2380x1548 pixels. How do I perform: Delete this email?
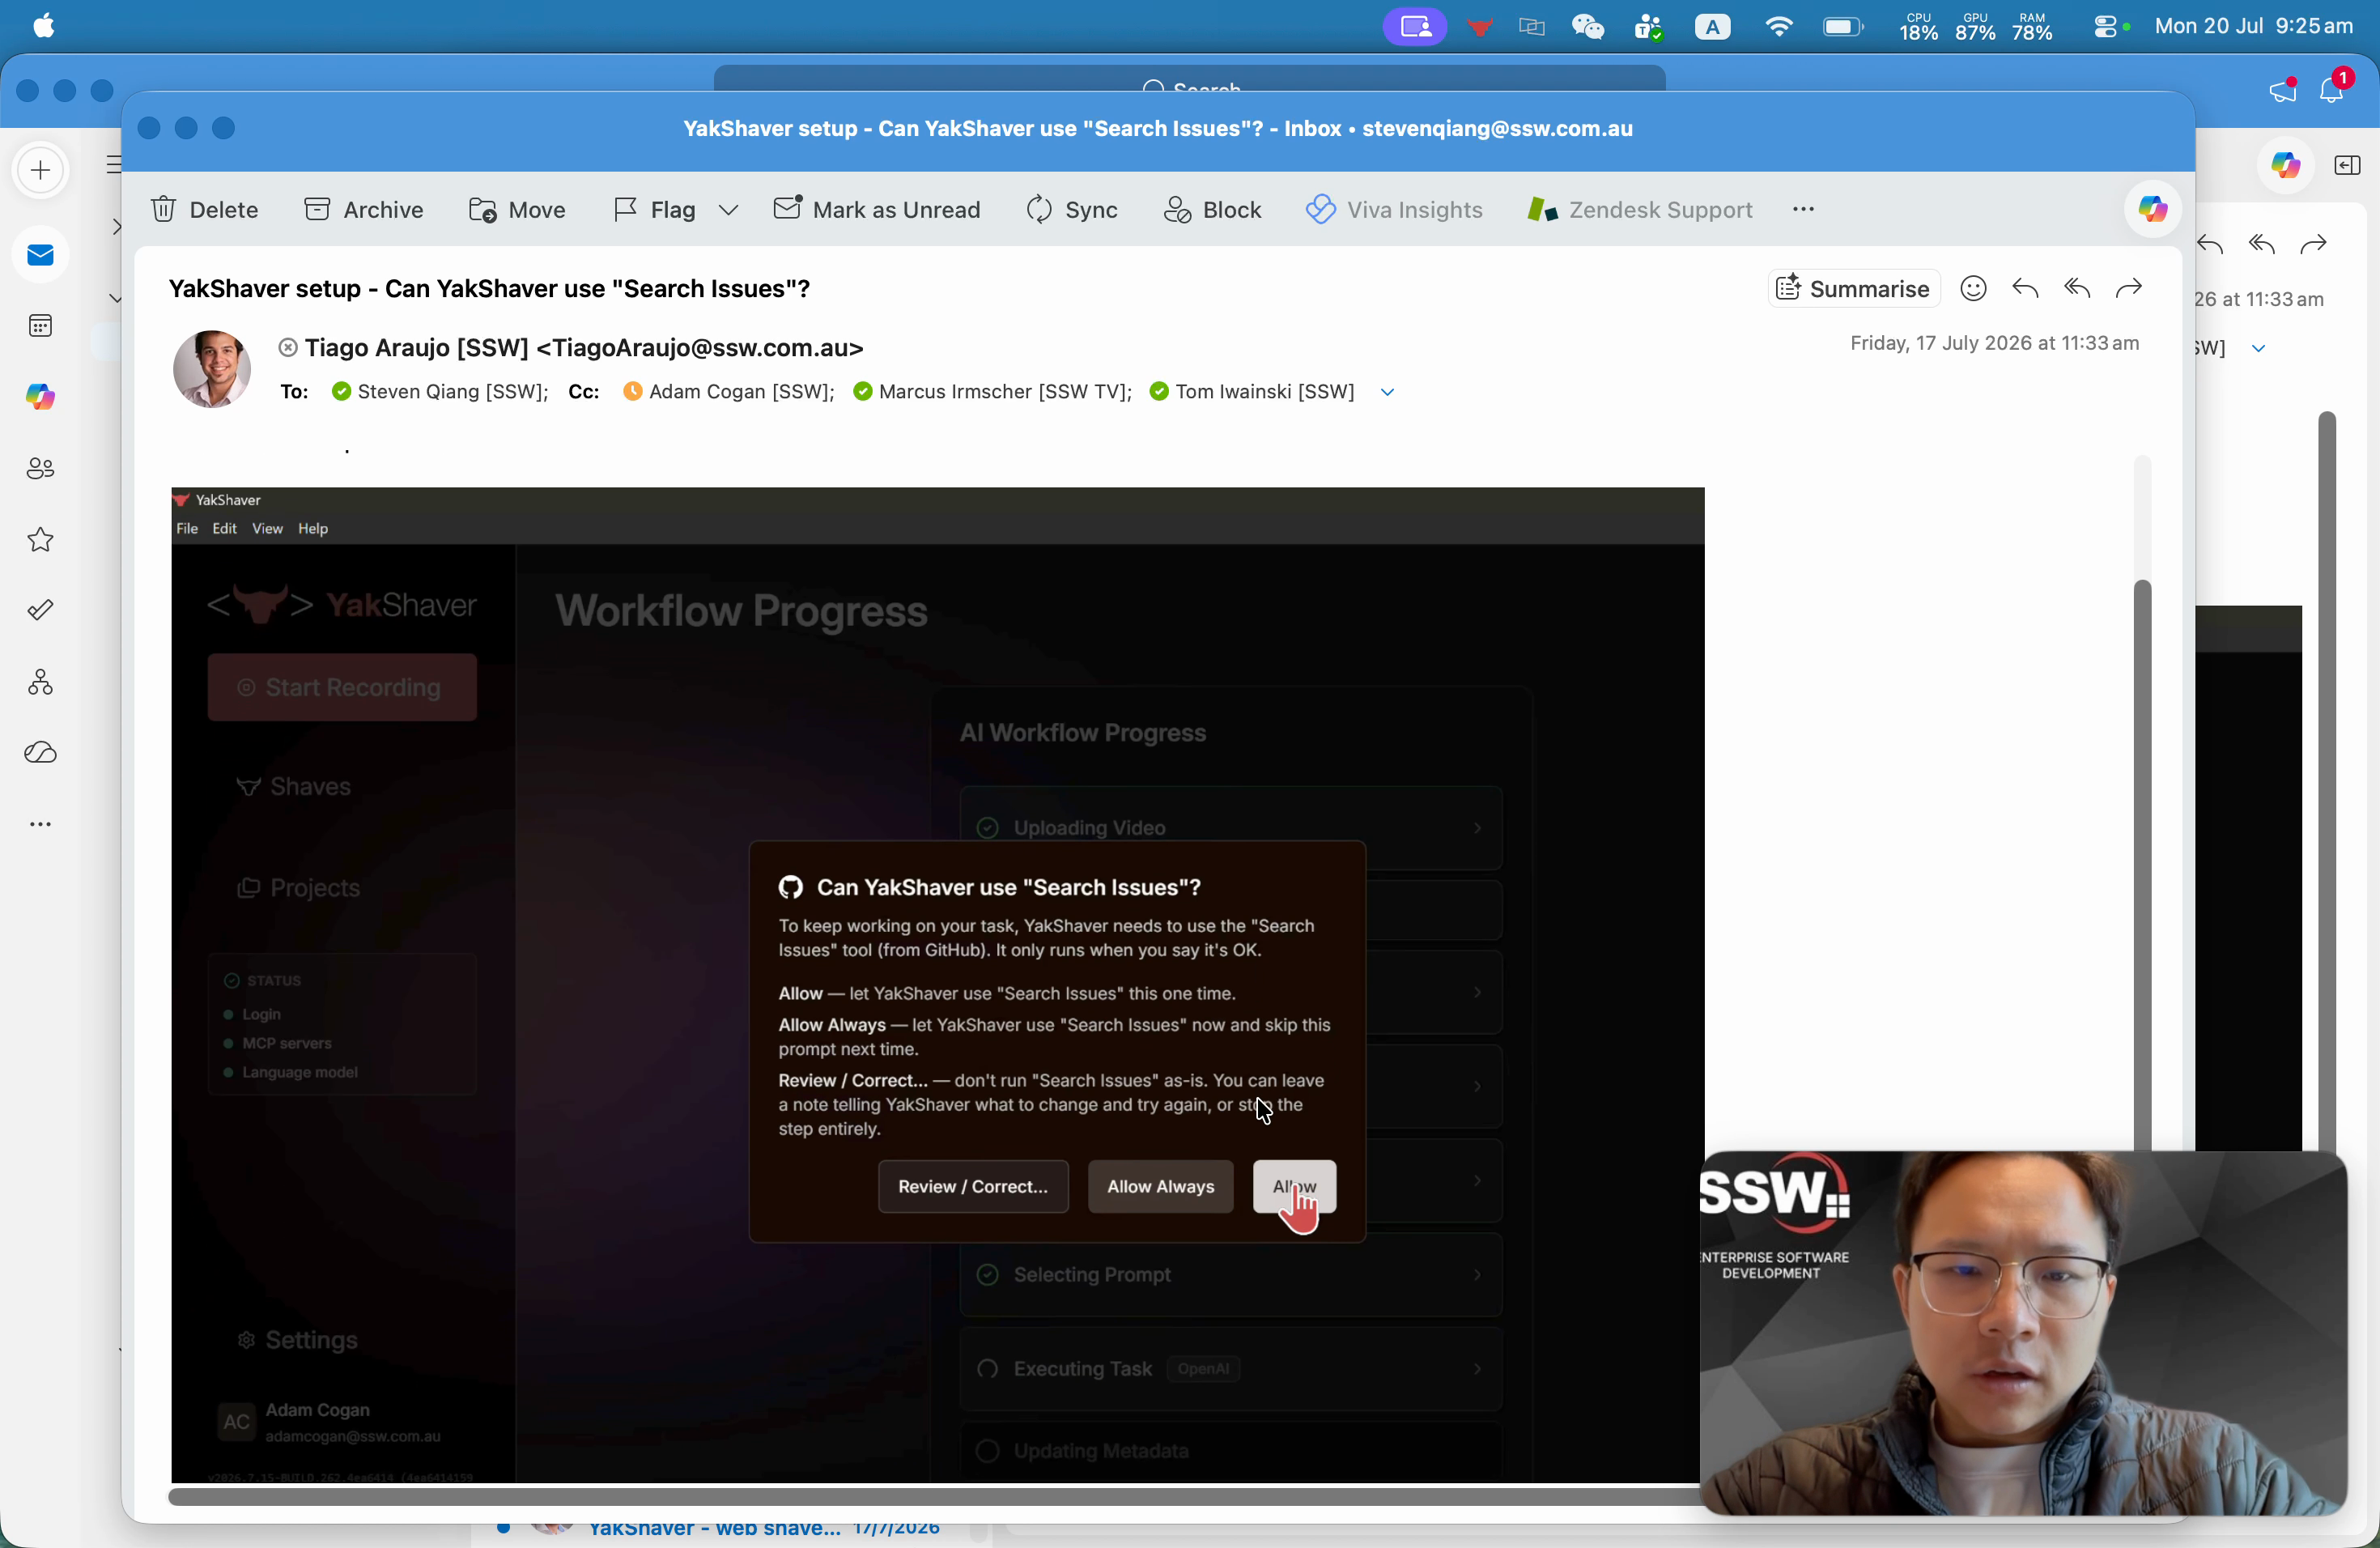(x=205, y=210)
